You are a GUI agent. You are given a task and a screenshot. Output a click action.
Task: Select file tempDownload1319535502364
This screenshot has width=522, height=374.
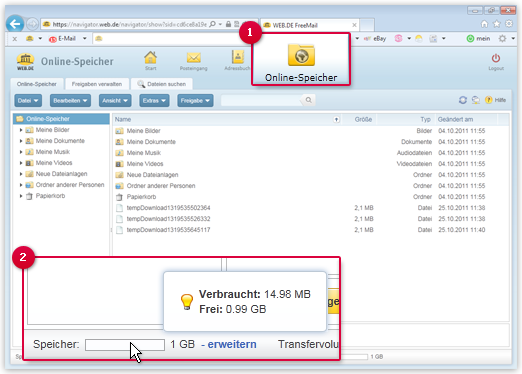[x=168, y=208]
